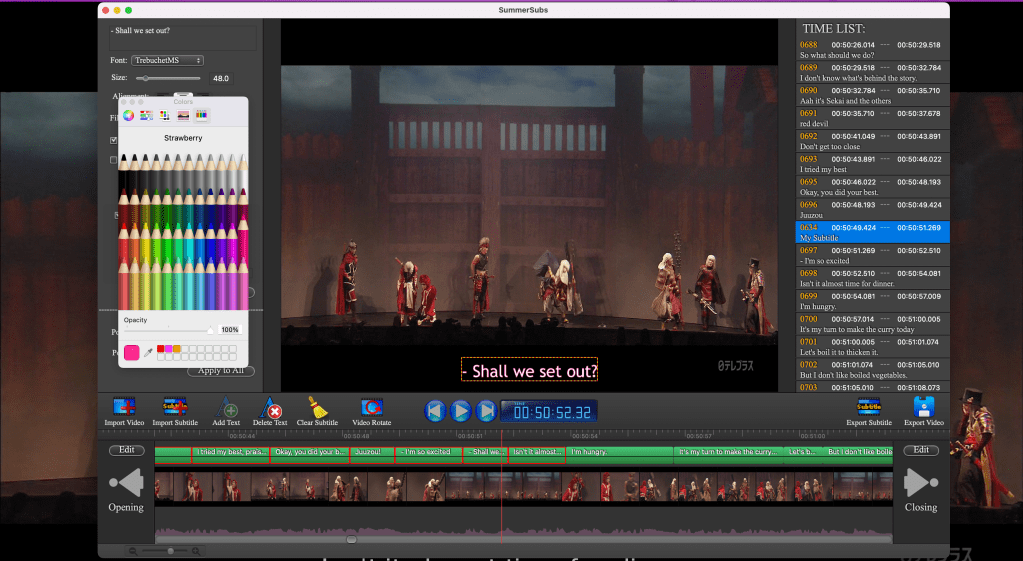The width and height of the screenshot is (1023, 561).
Task: Select time list entry 'Don't get too close'
Action: click(873, 141)
